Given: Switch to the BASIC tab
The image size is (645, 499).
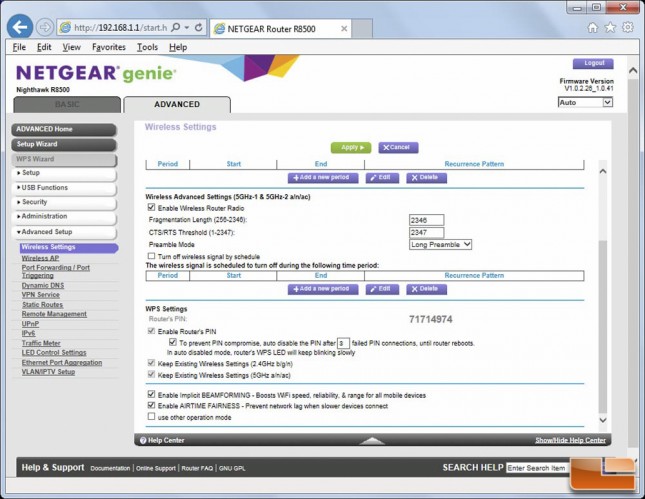Looking at the screenshot, I should coord(67,104).
